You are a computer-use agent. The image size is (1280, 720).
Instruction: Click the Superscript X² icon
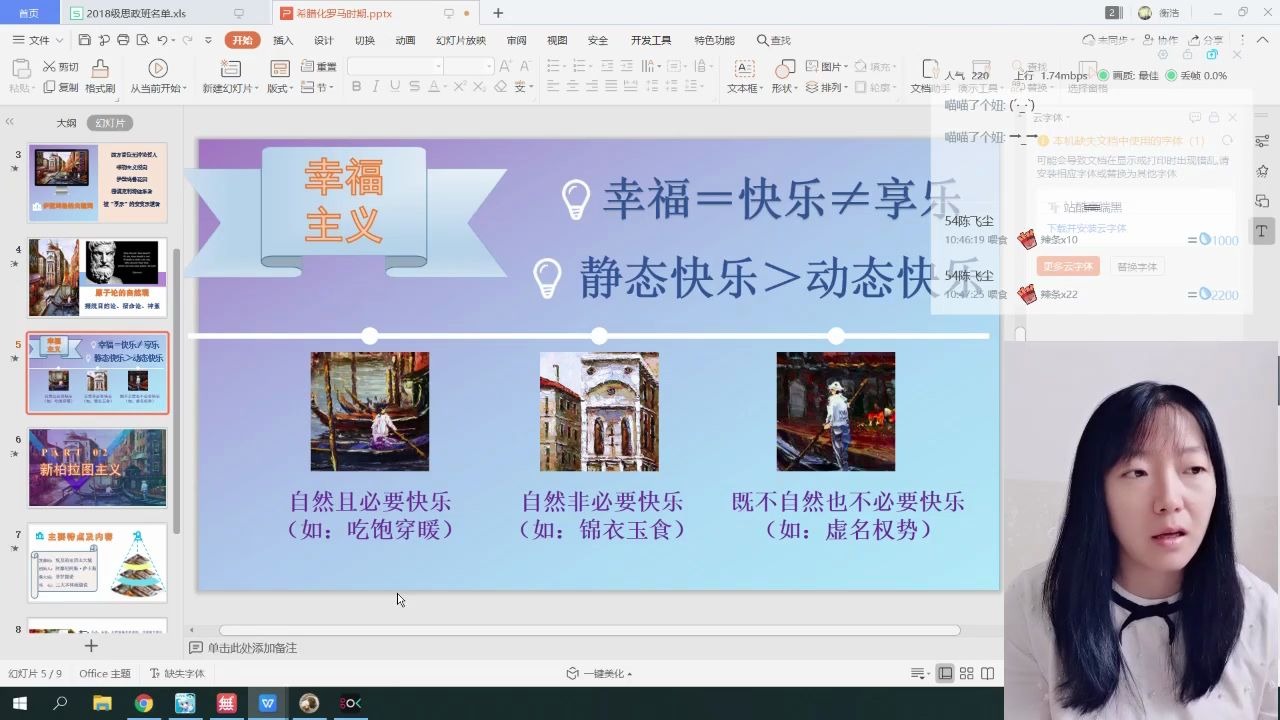[x=459, y=87]
